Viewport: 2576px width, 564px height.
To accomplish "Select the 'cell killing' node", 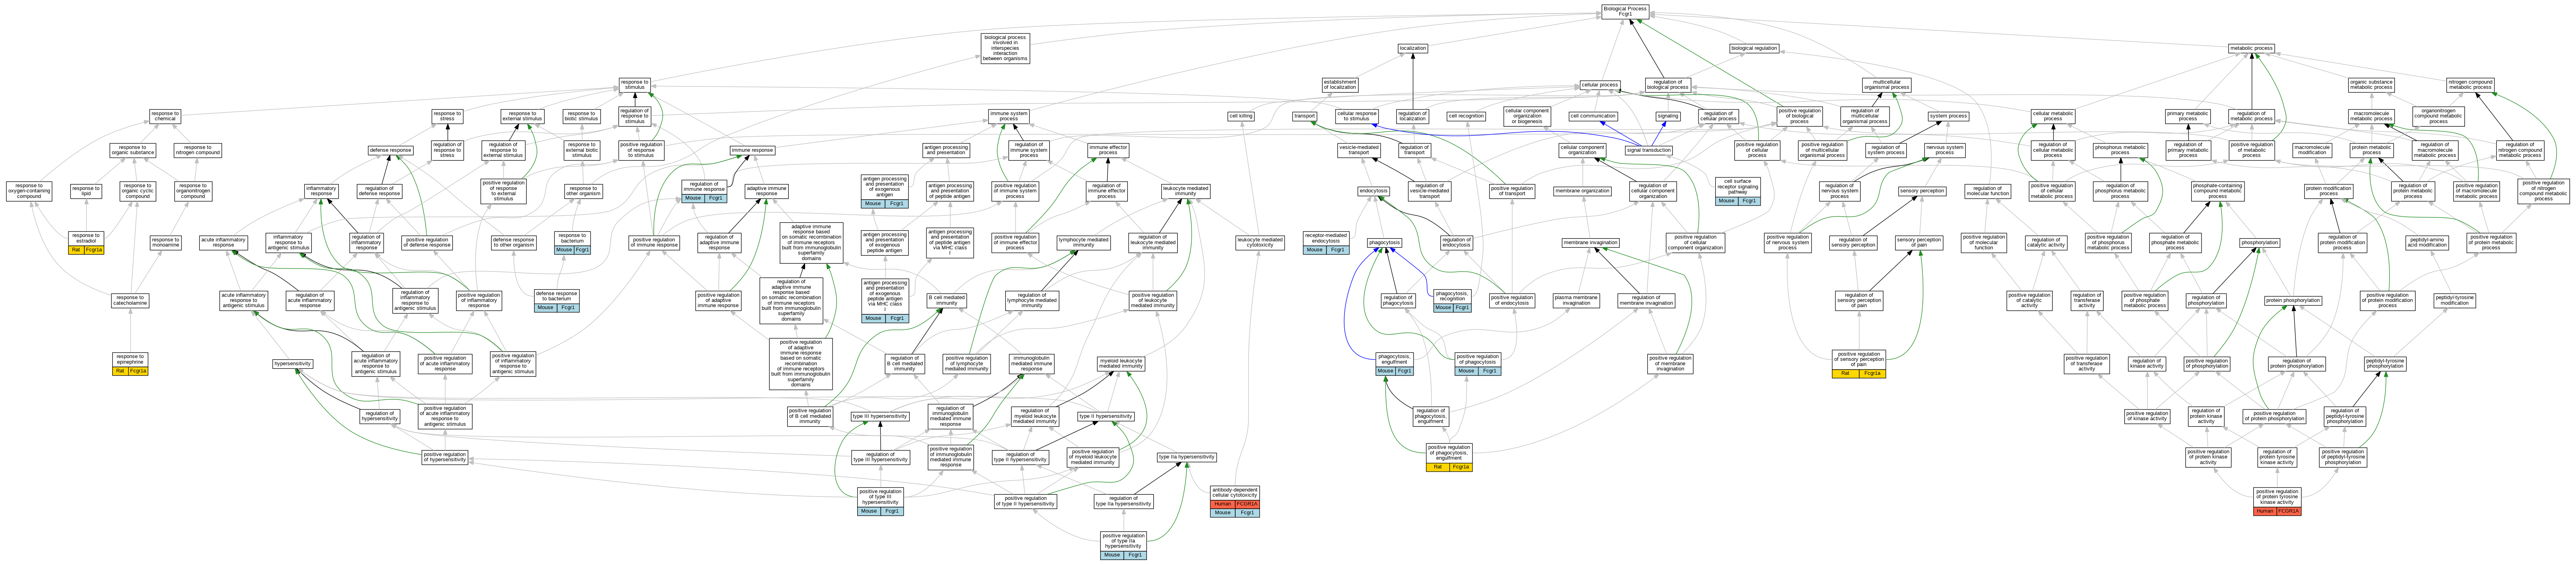I will 1241,116.
